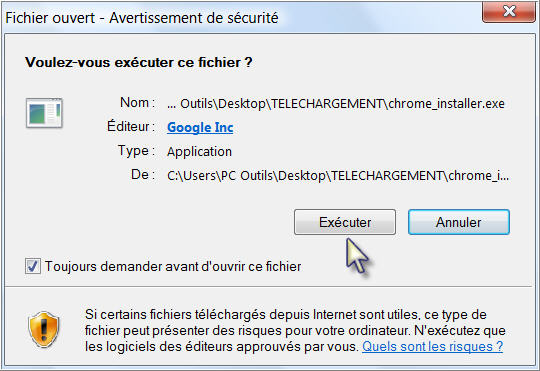Image resolution: width=540 pixels, height=371 pixels.
Task: Click the Éditeur field label
Action: tap(131, 126)
